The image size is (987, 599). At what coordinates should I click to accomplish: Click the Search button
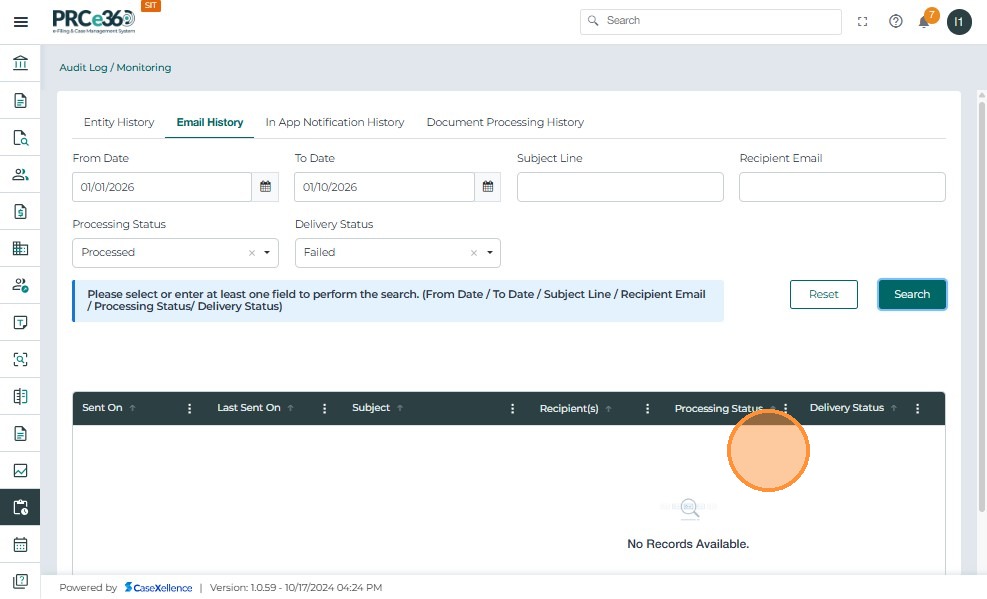tap(911, 294)
